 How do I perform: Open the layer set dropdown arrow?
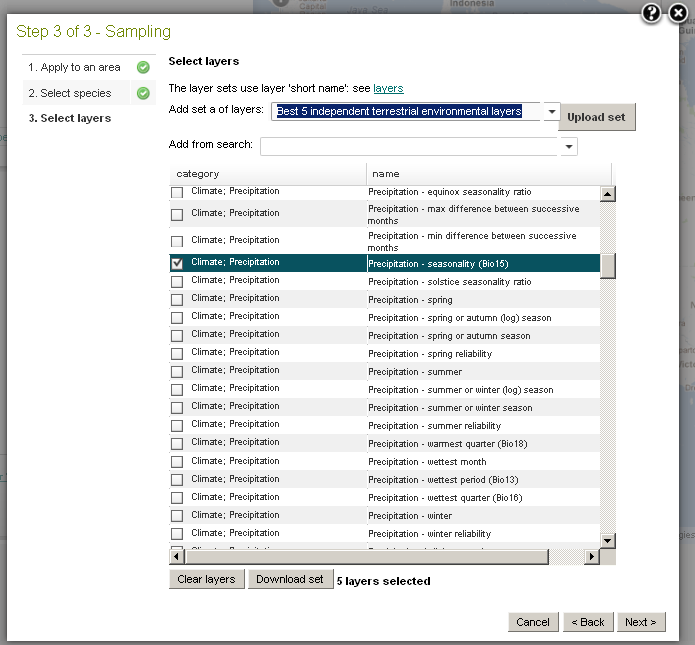pyautogui.click(x=553, y=112)
